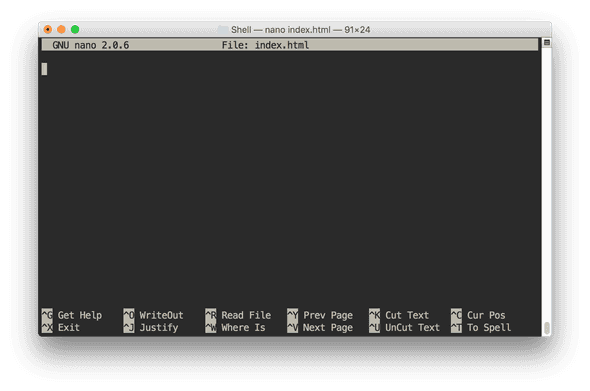Click the ^G Get Help shortcut
The image size is (590, 391).
[72, 315]
